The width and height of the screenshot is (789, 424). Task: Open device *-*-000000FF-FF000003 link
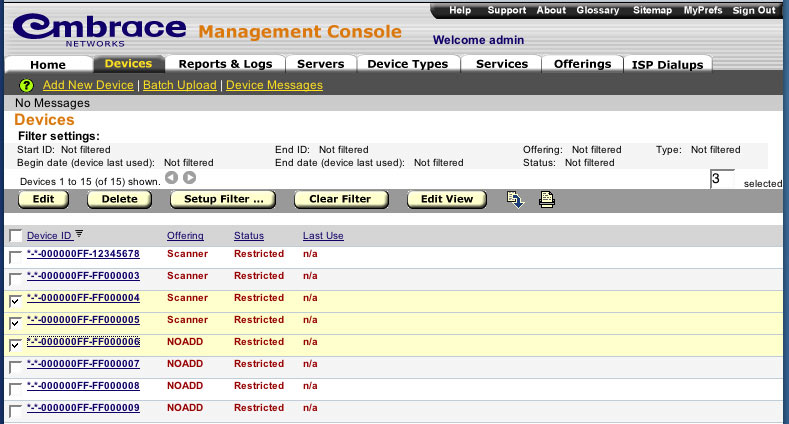tap(83, 276)
